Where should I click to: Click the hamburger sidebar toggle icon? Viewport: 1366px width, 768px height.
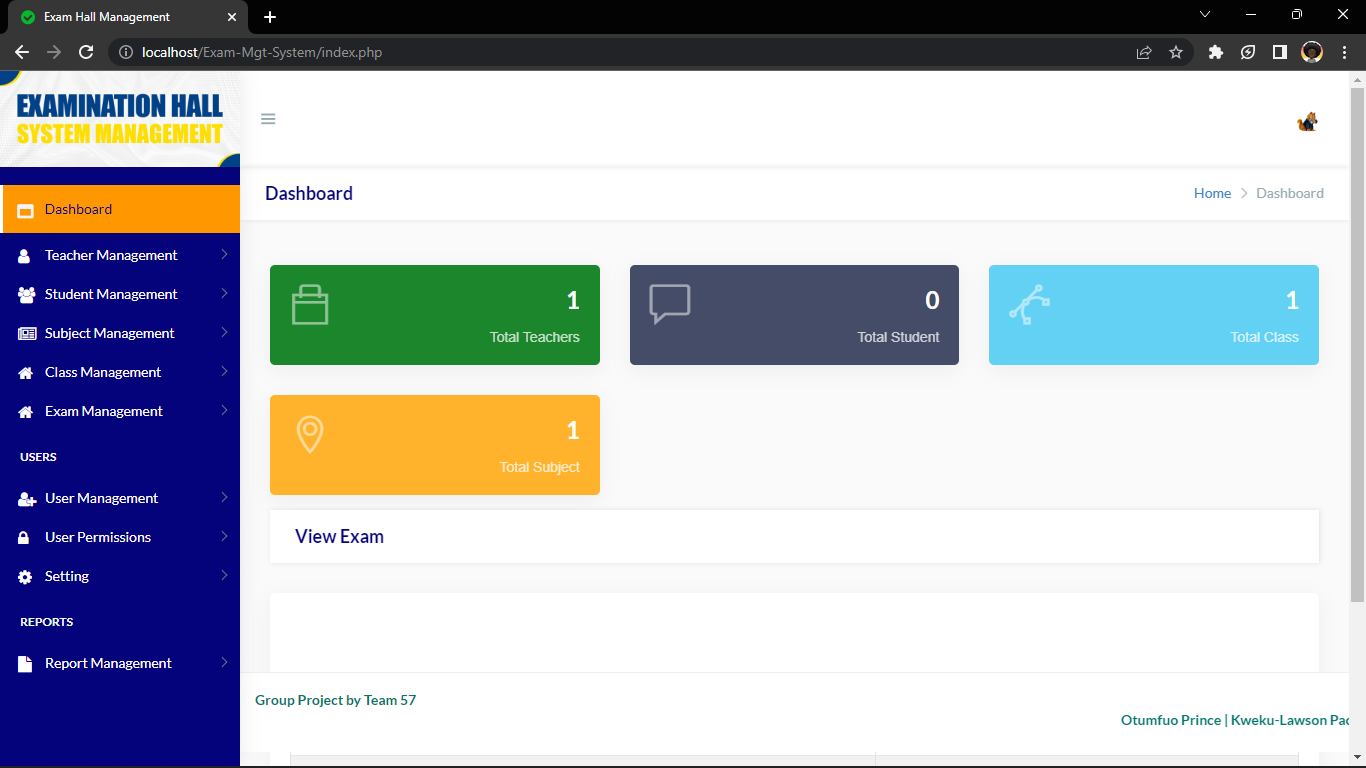coord(268,118)
